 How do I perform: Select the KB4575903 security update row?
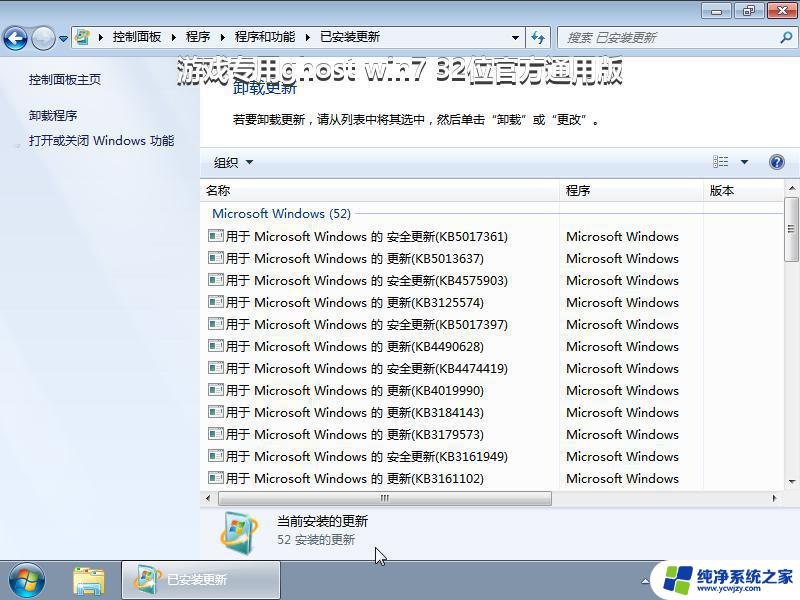(358, 280)
